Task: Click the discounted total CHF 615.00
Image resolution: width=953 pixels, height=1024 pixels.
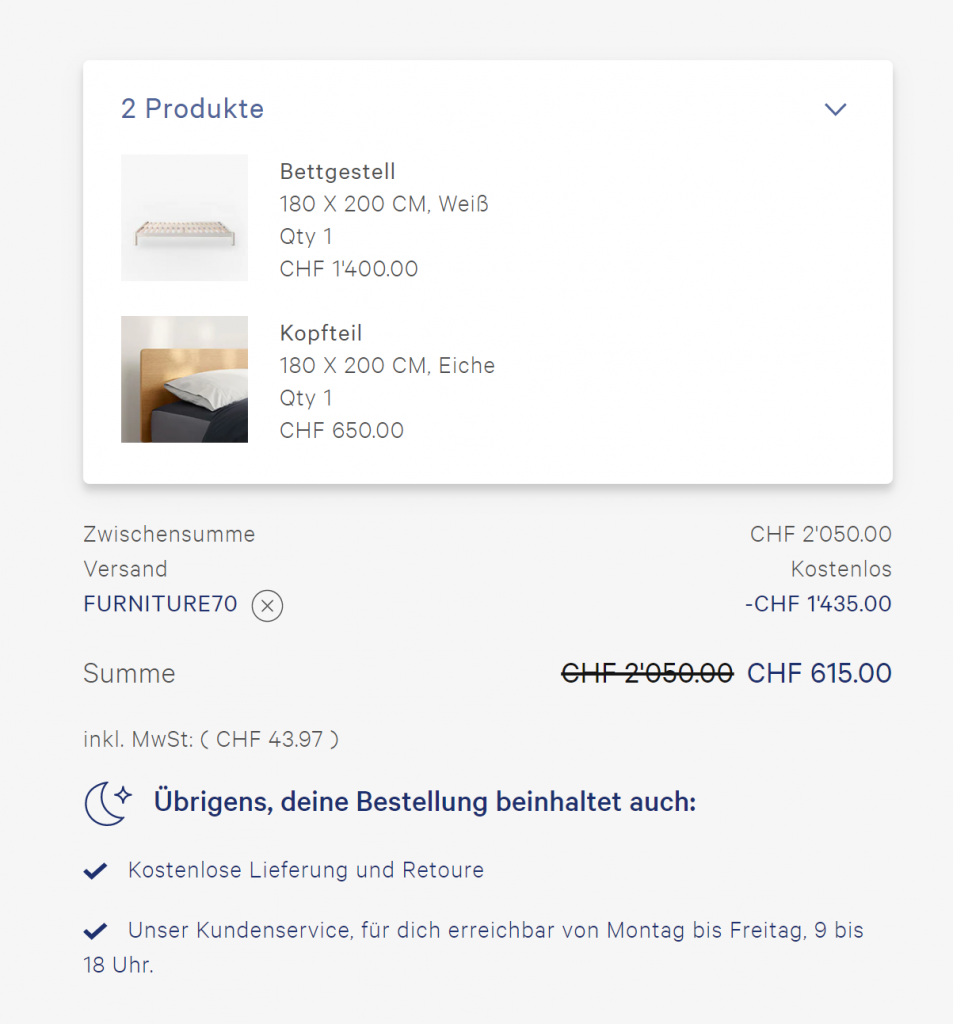Action: pos(819,673)
